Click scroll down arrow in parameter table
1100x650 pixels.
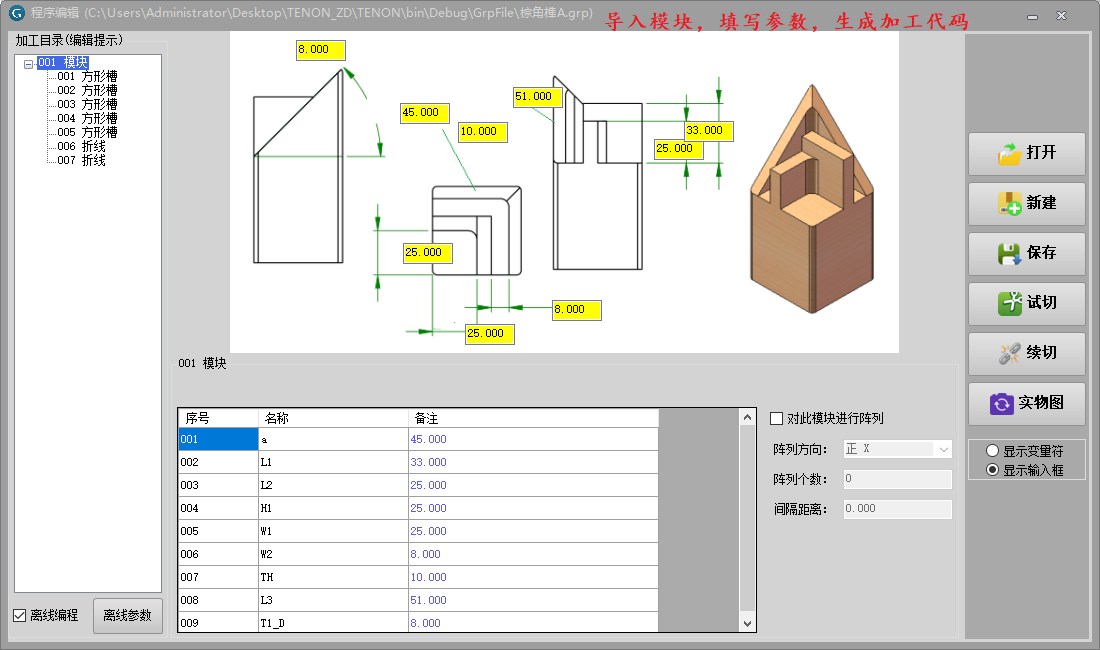[747, 623]
